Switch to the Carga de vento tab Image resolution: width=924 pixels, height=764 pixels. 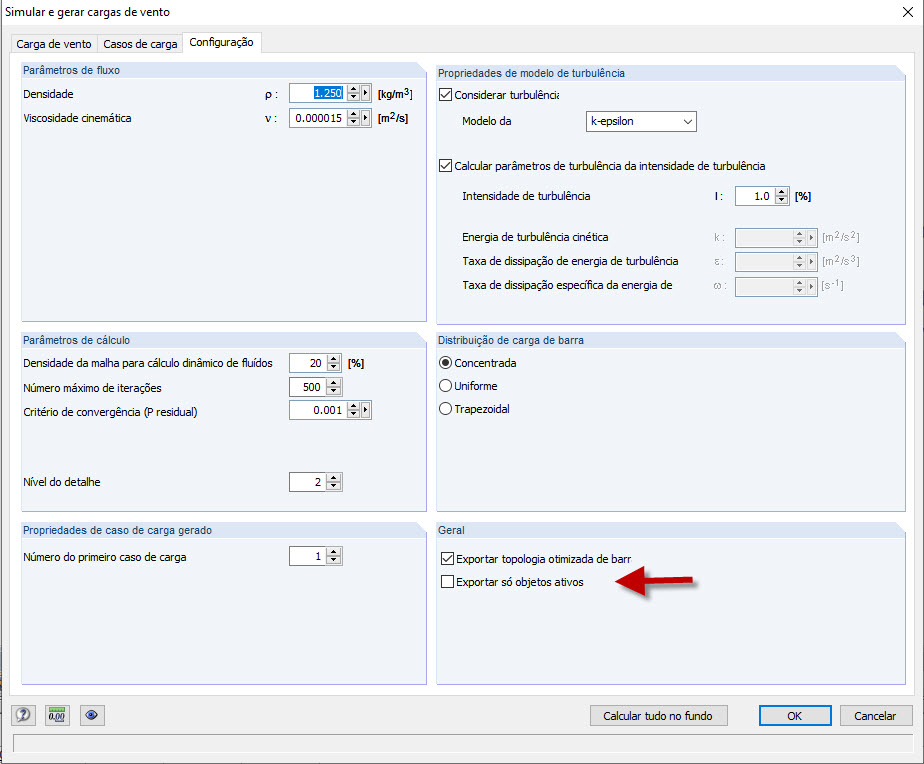click(x=54, y=44)
